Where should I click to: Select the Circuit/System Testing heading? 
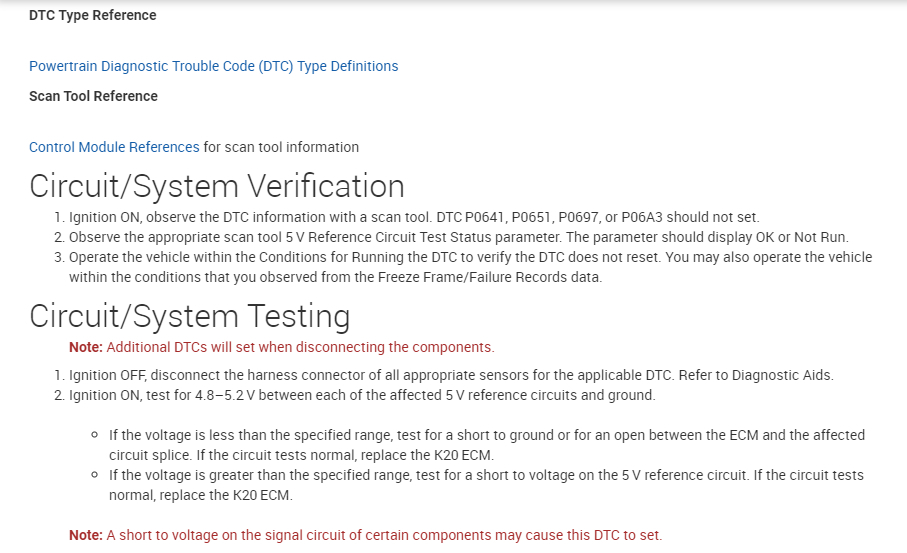pos(189,316)
